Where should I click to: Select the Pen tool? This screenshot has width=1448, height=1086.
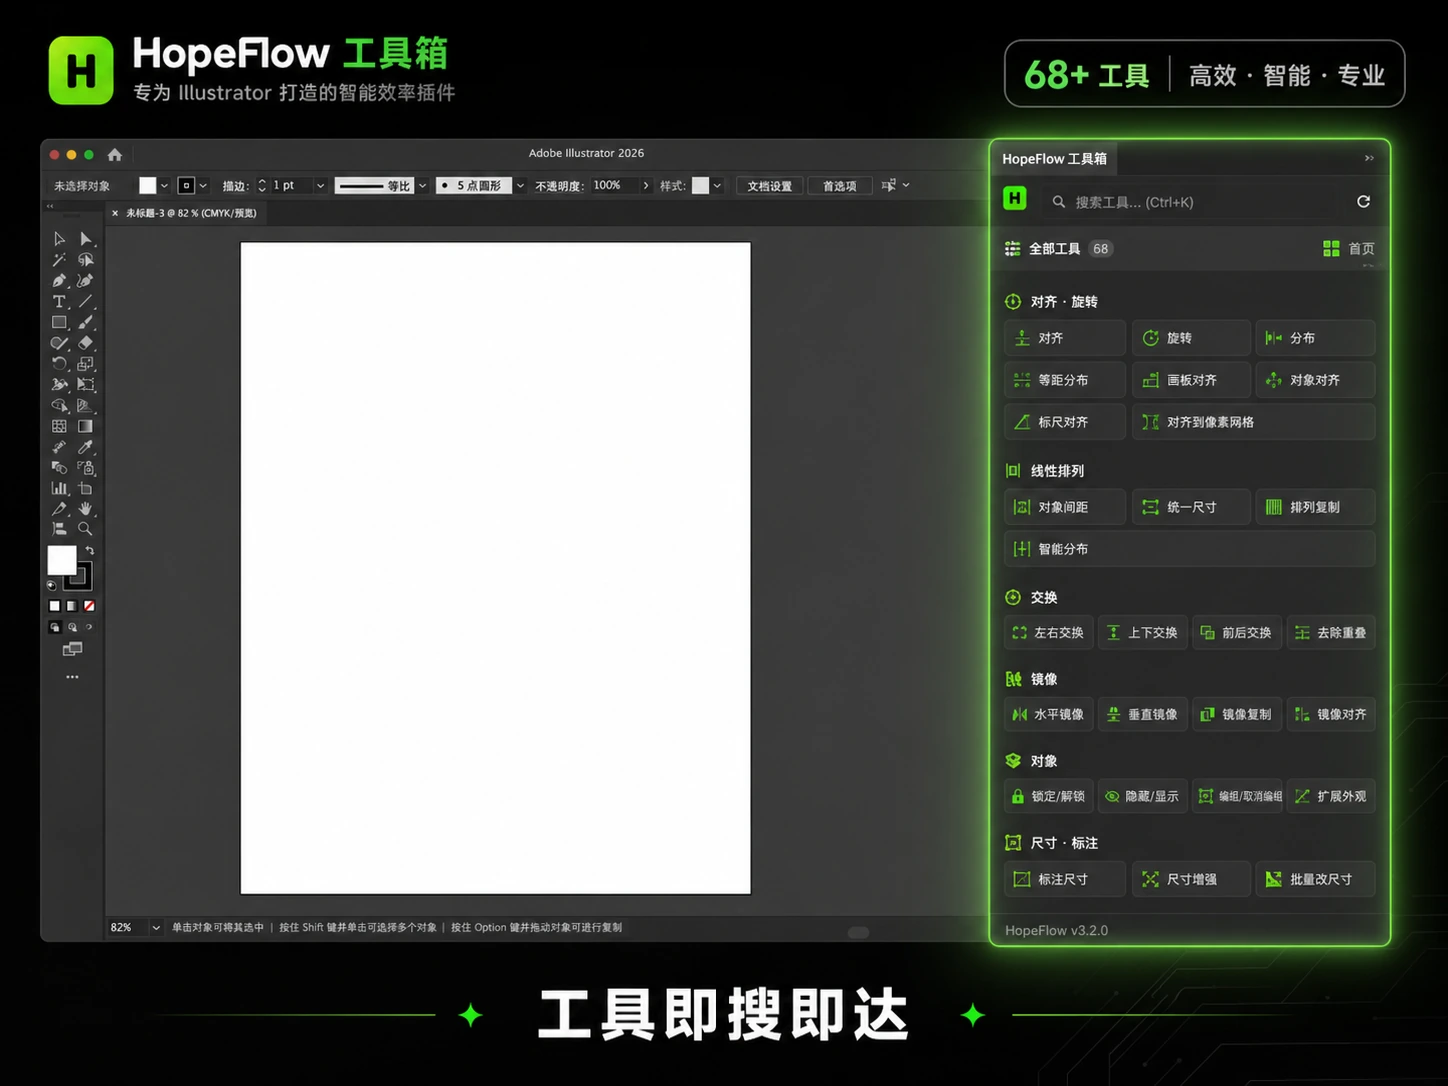coord(59,281)
